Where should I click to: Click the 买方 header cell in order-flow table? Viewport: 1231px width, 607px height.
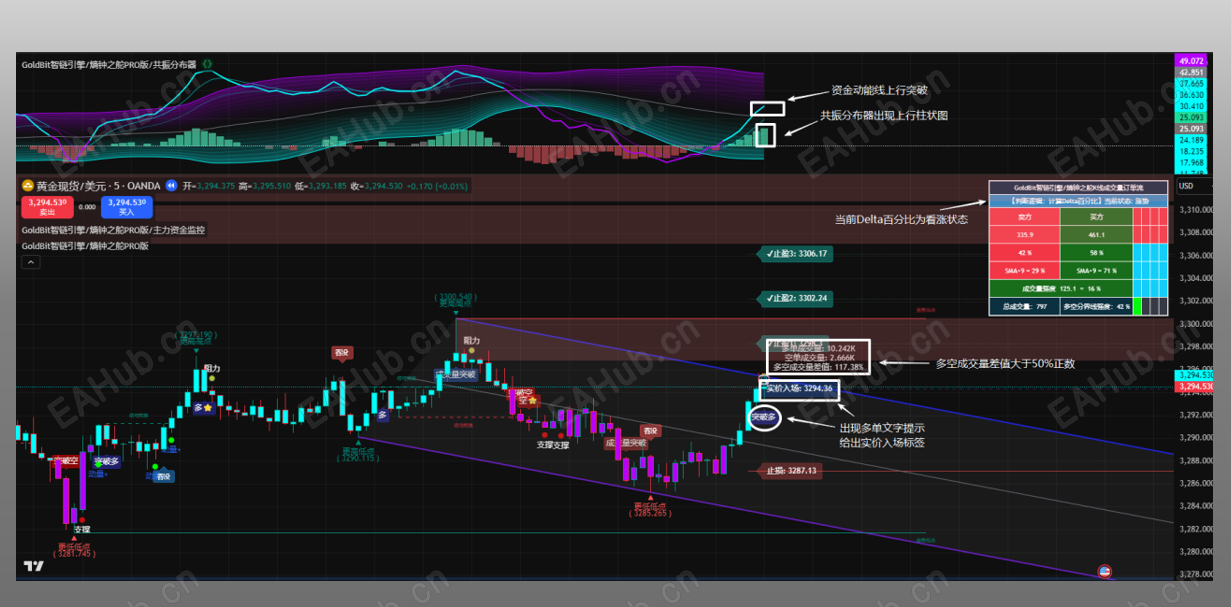(1096, 215)
